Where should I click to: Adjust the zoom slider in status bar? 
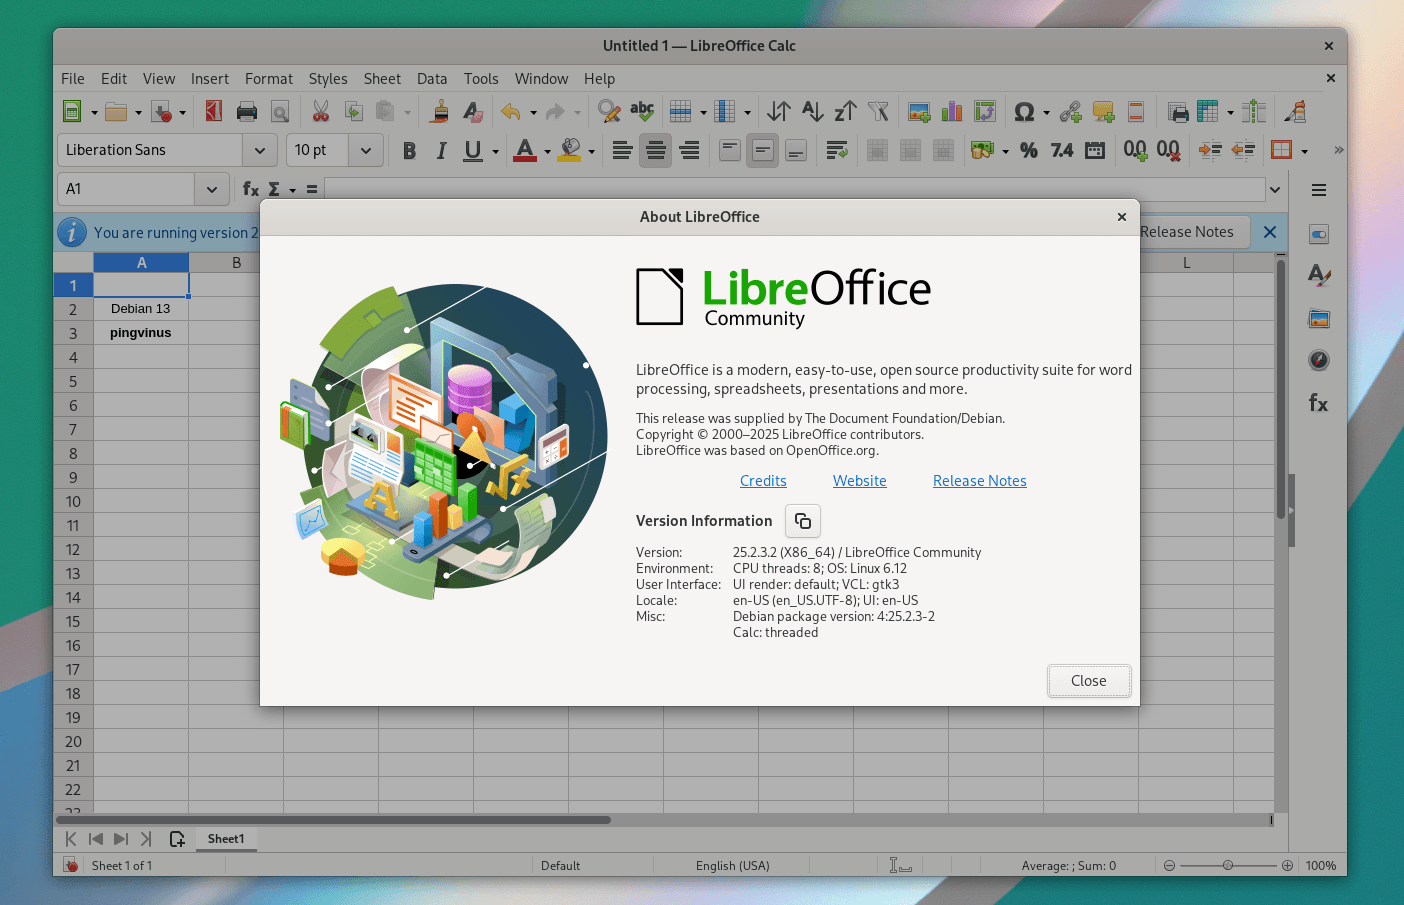click(1228, 866)
